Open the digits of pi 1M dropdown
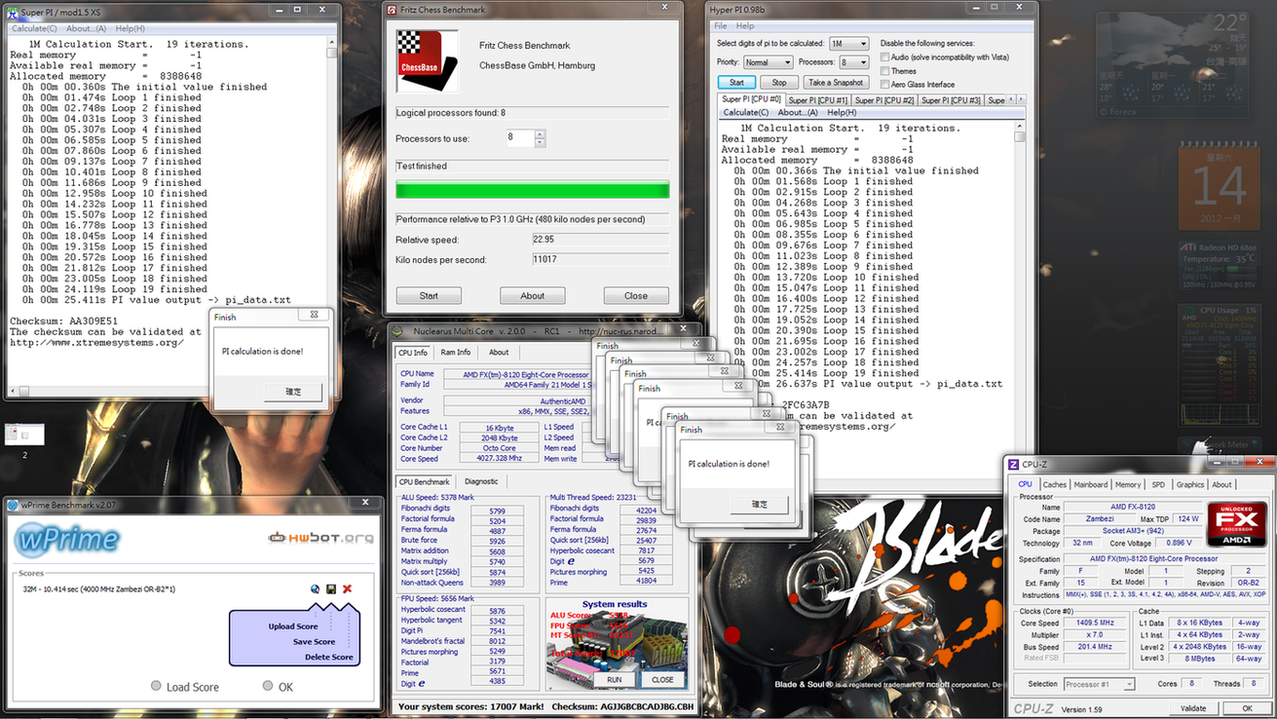 849,44
